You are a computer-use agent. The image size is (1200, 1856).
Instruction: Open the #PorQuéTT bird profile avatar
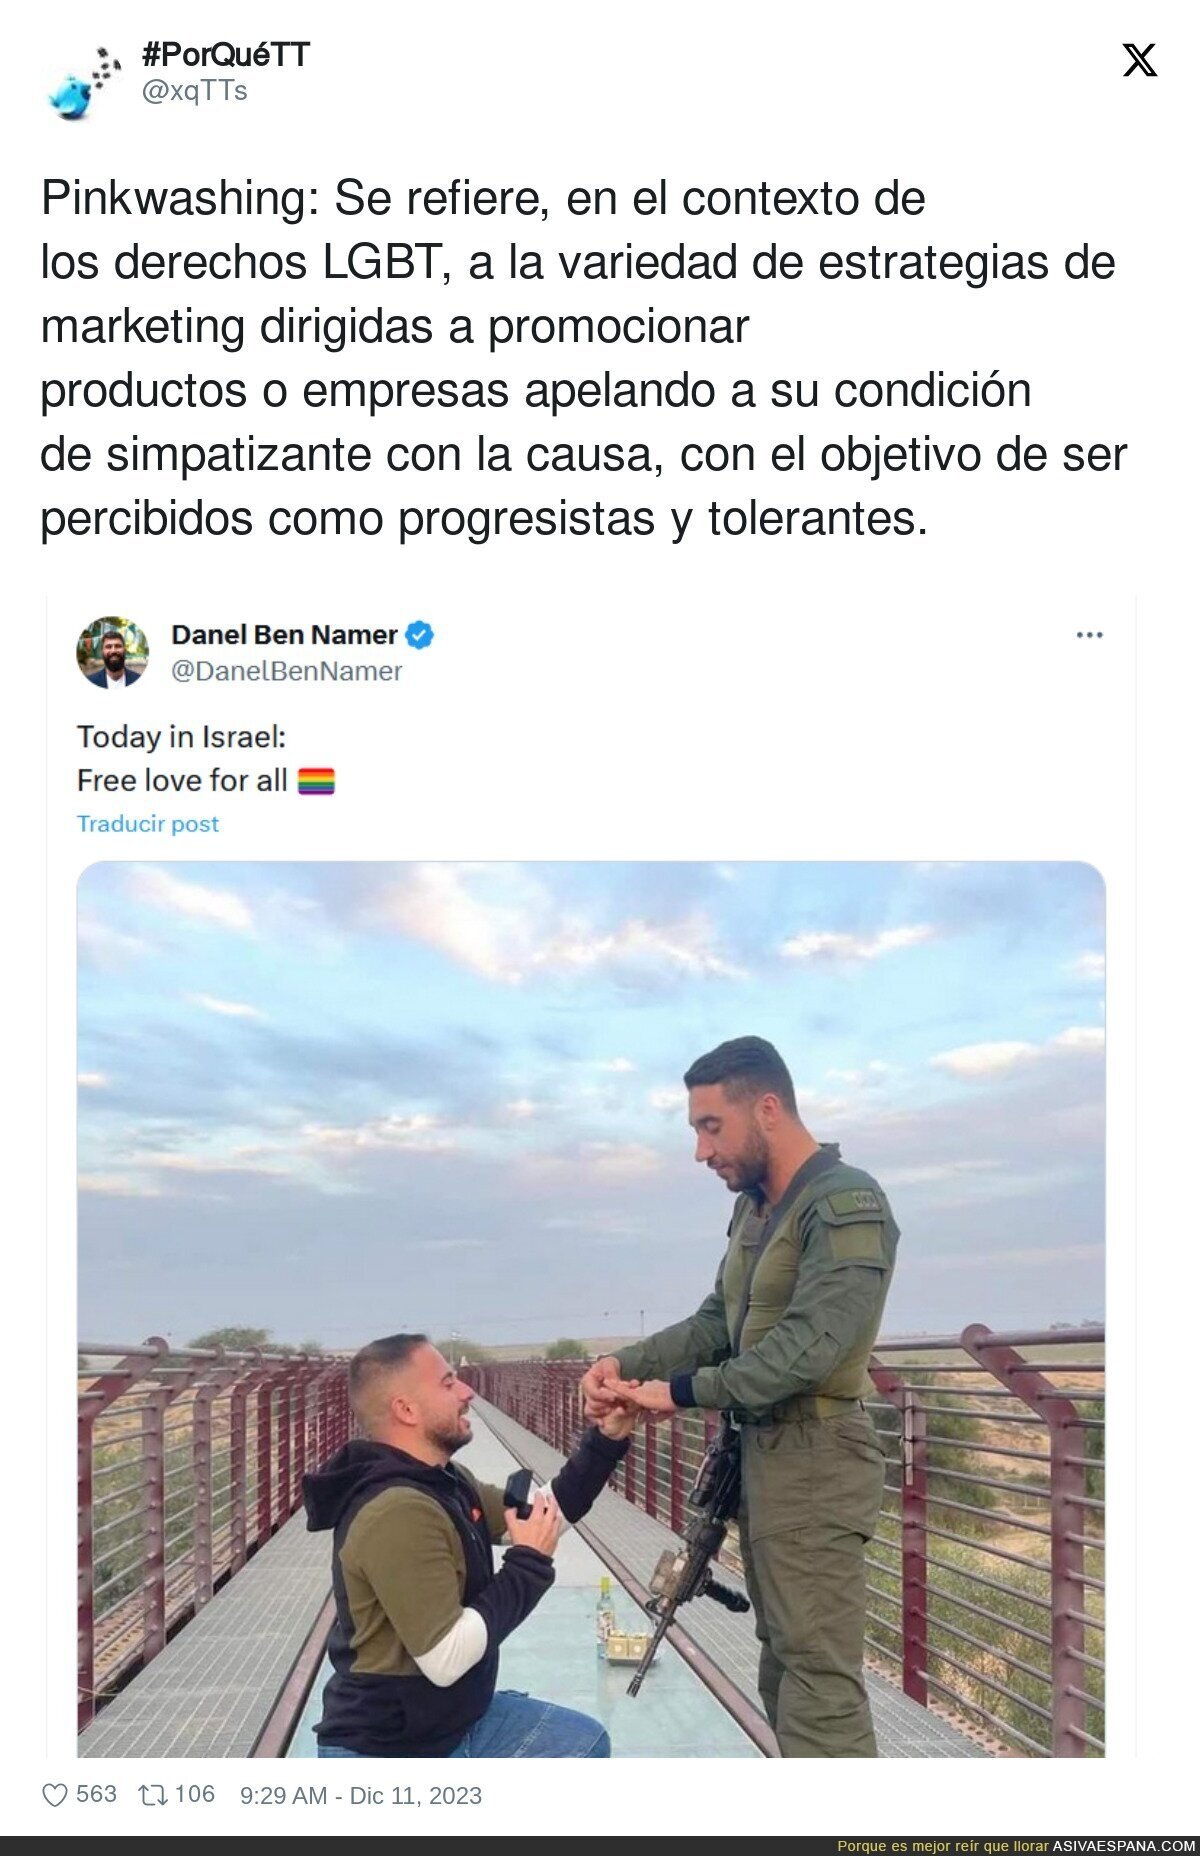point(82,82)
